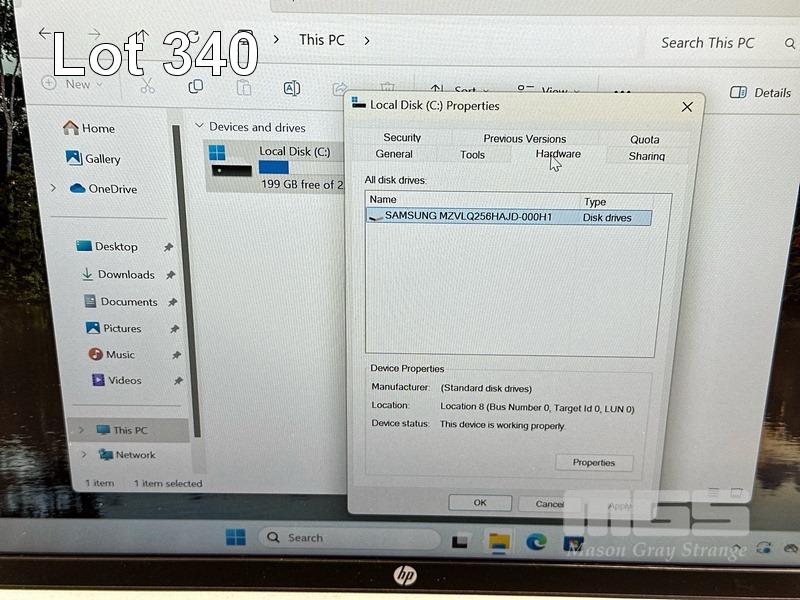Click the Cut scissors toolbar icon

pyautogui.click(x=147, y=87)
